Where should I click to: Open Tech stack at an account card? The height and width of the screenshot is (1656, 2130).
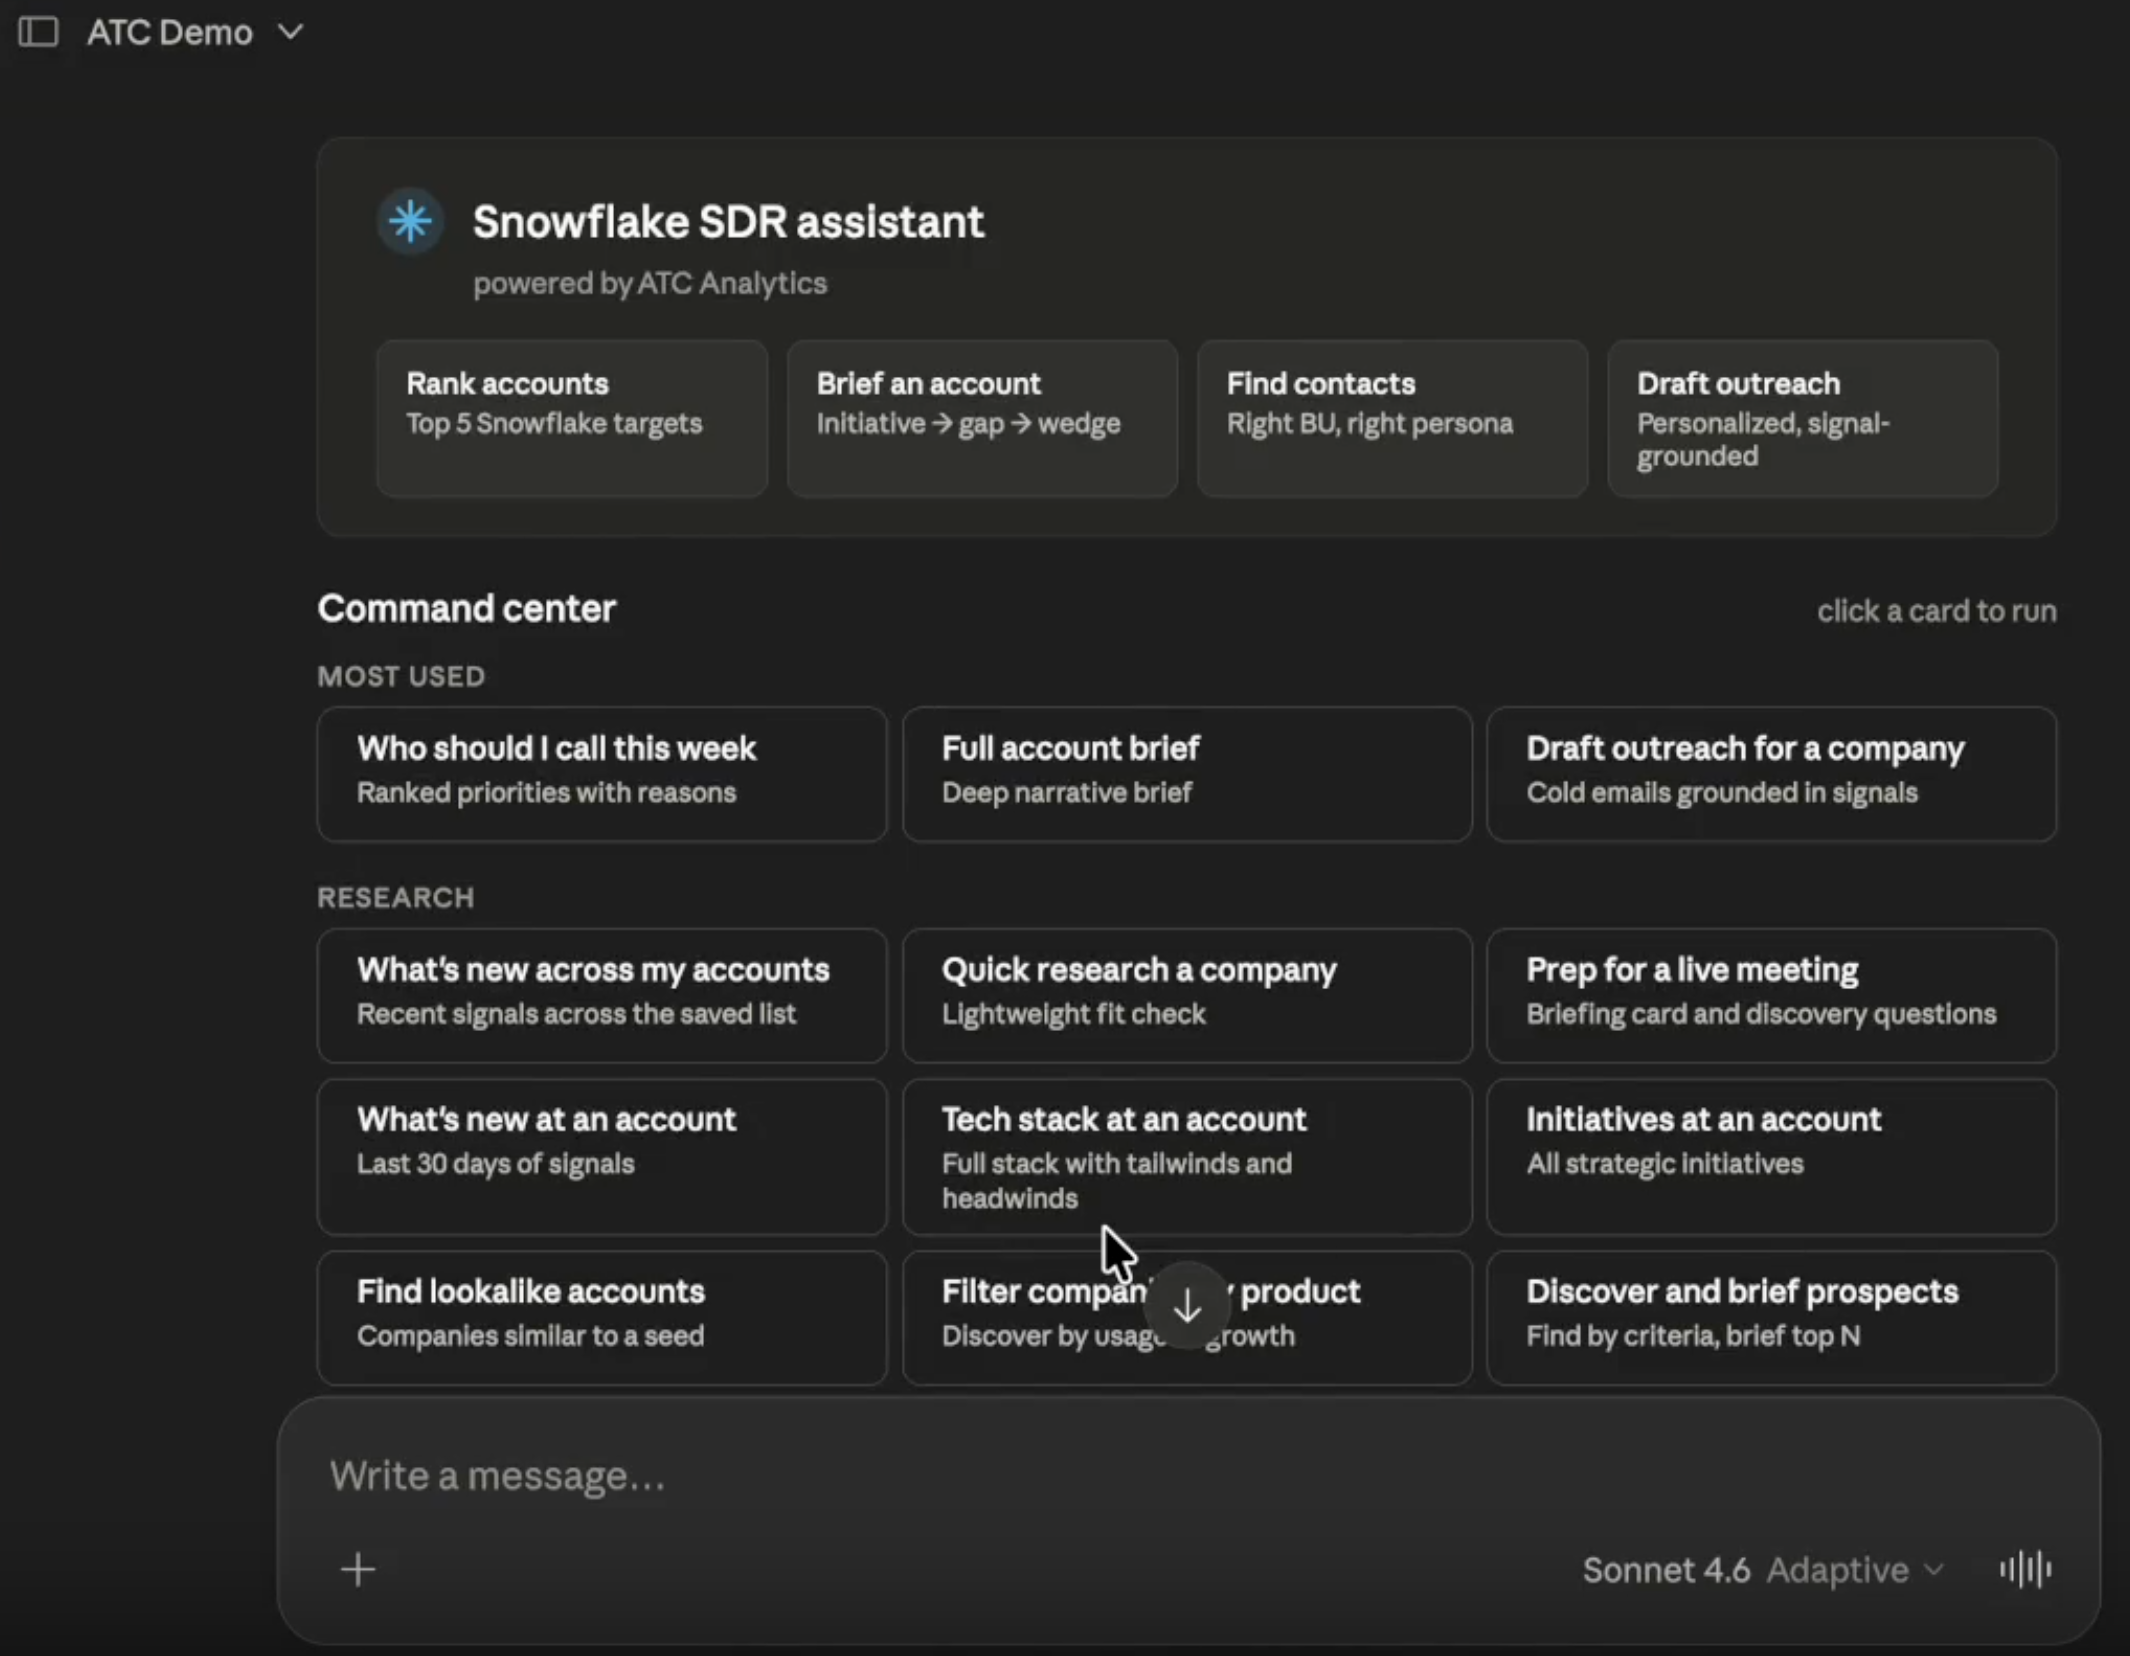1187,1156
